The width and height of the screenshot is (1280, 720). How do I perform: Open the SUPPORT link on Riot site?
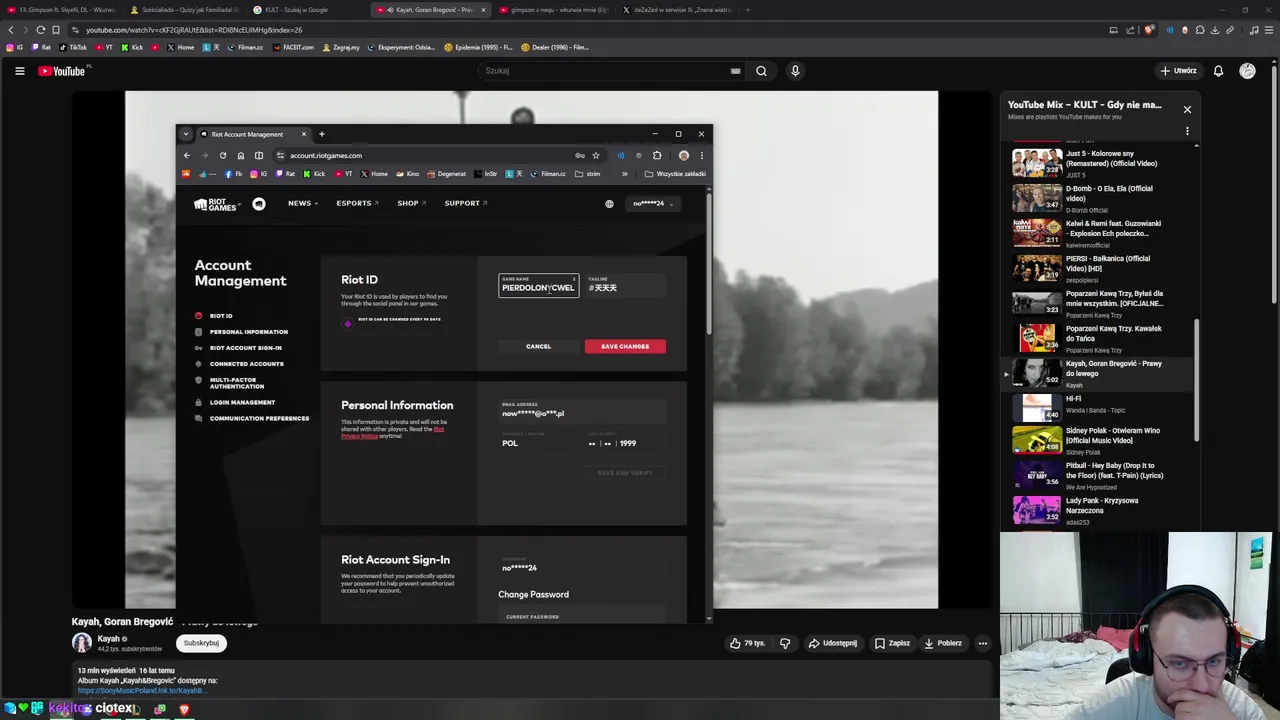[x=465, y=203]
